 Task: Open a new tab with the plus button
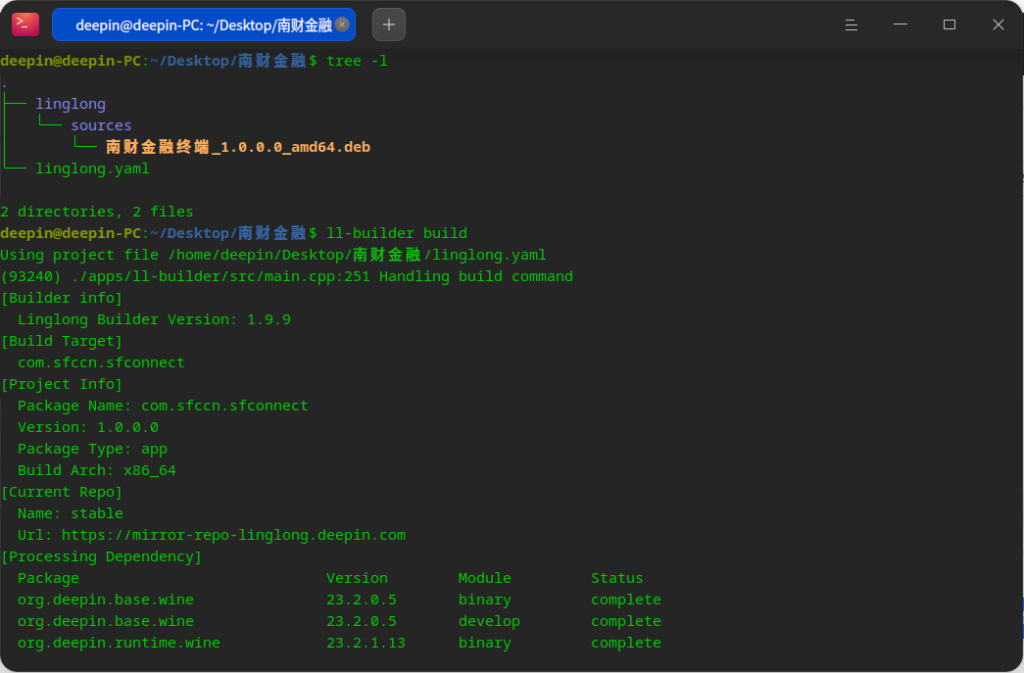point(389,24)
